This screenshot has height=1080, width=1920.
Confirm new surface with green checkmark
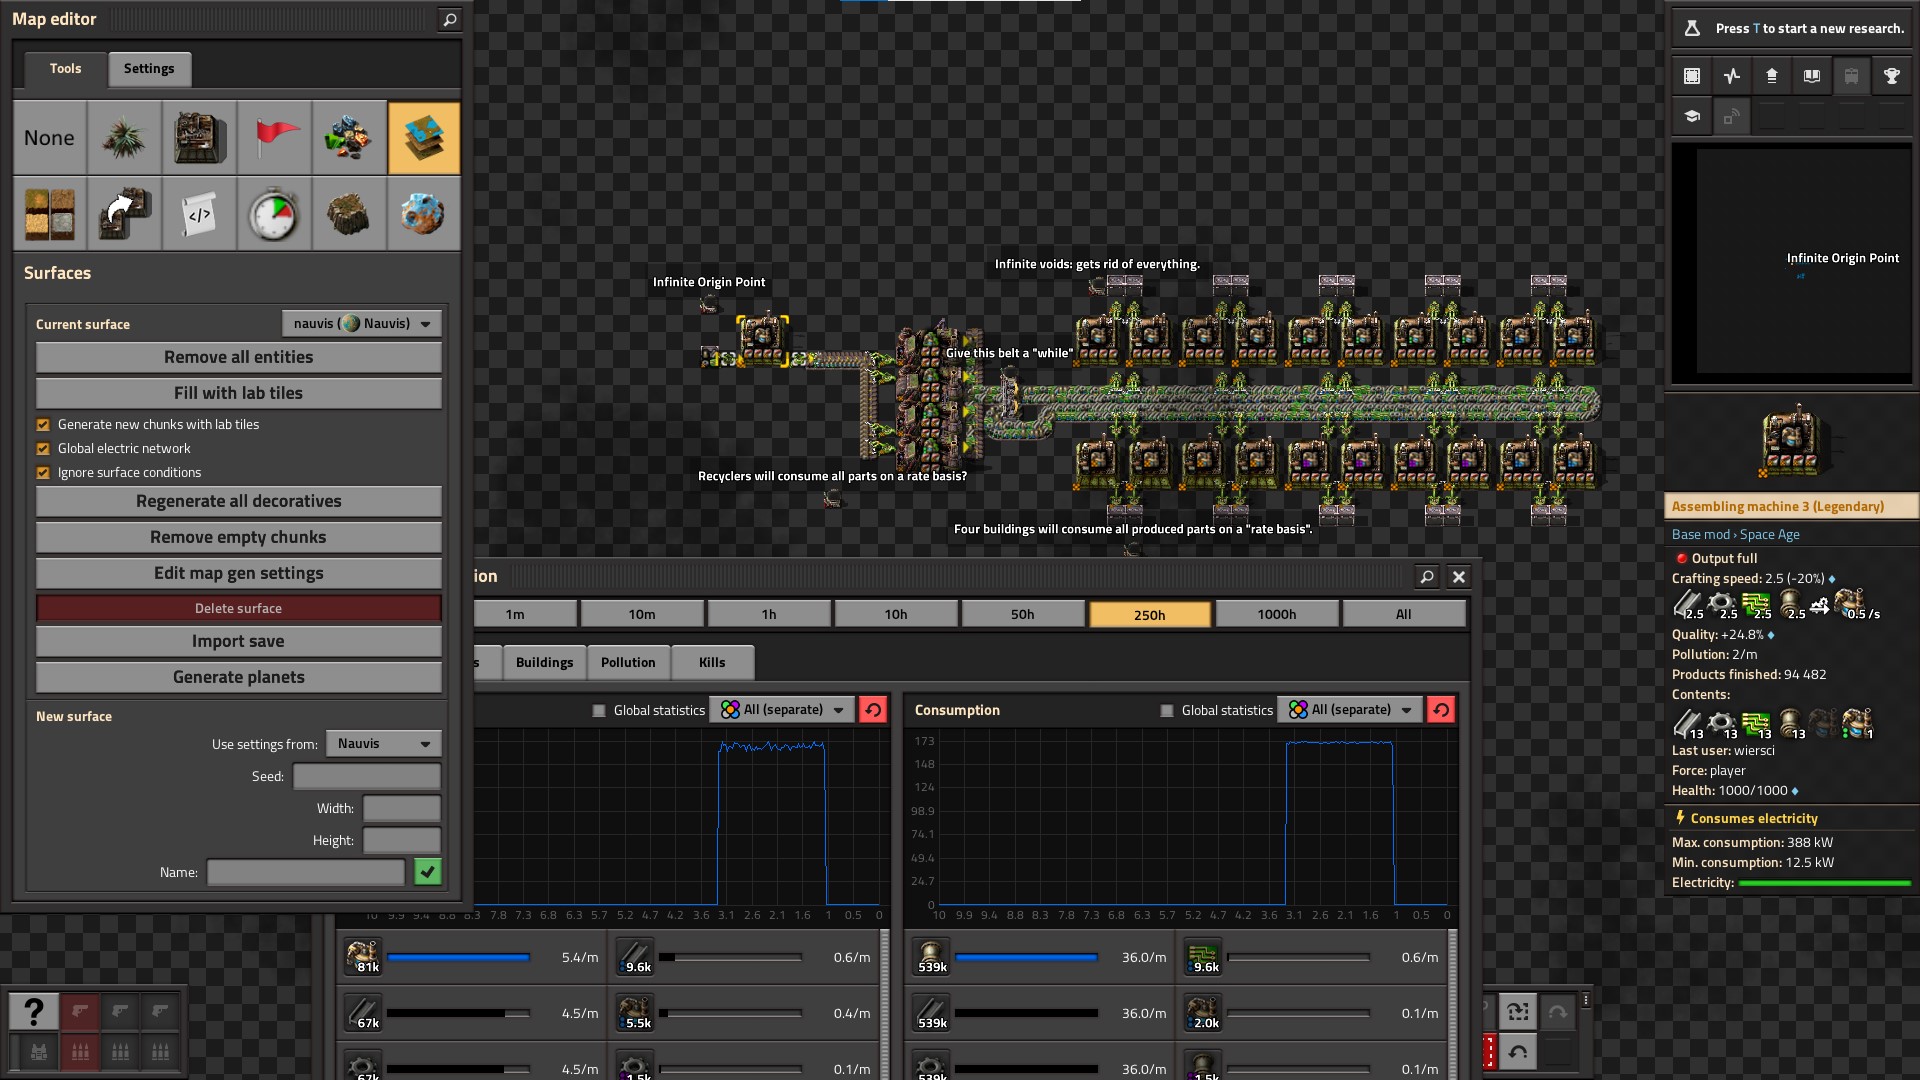[428, 872]
